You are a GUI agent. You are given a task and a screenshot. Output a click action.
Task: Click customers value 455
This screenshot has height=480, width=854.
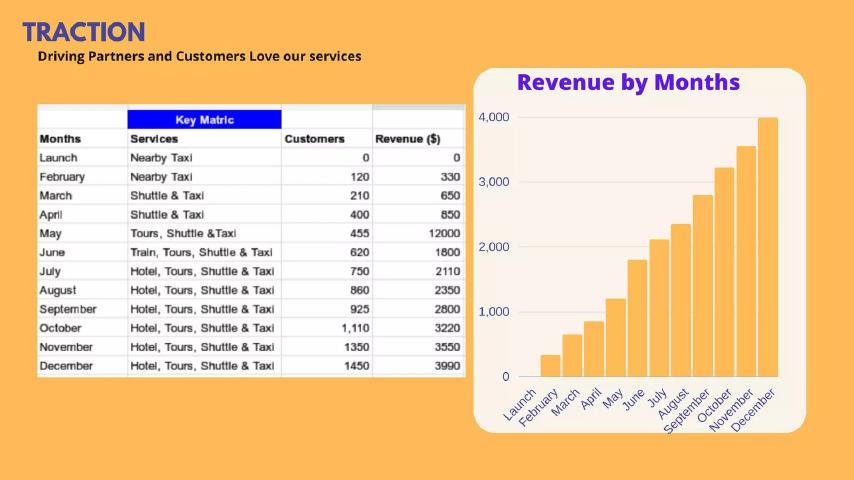(359, 234)
